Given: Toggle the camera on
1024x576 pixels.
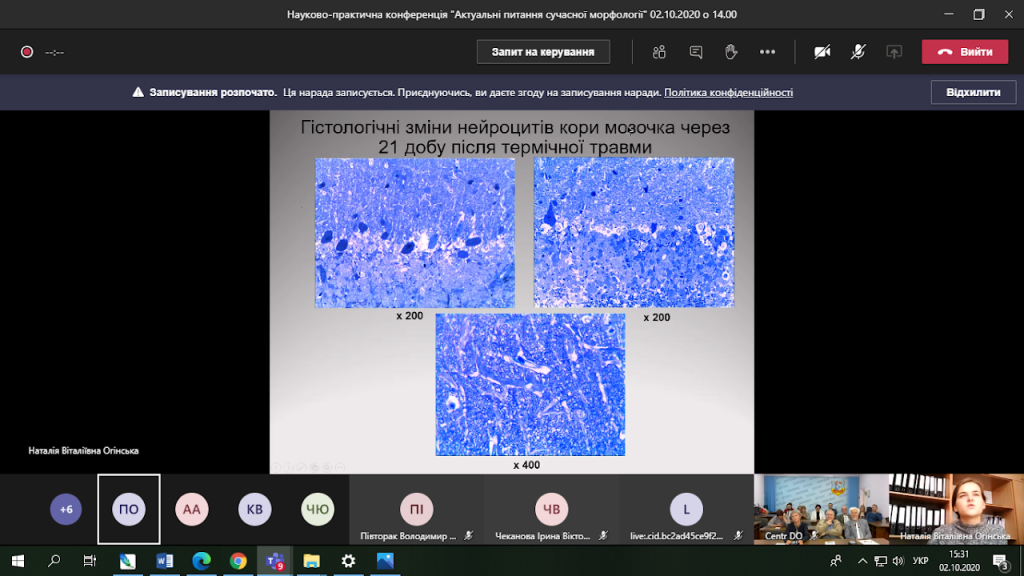Looking at the screenshot, I should [822, 52].
